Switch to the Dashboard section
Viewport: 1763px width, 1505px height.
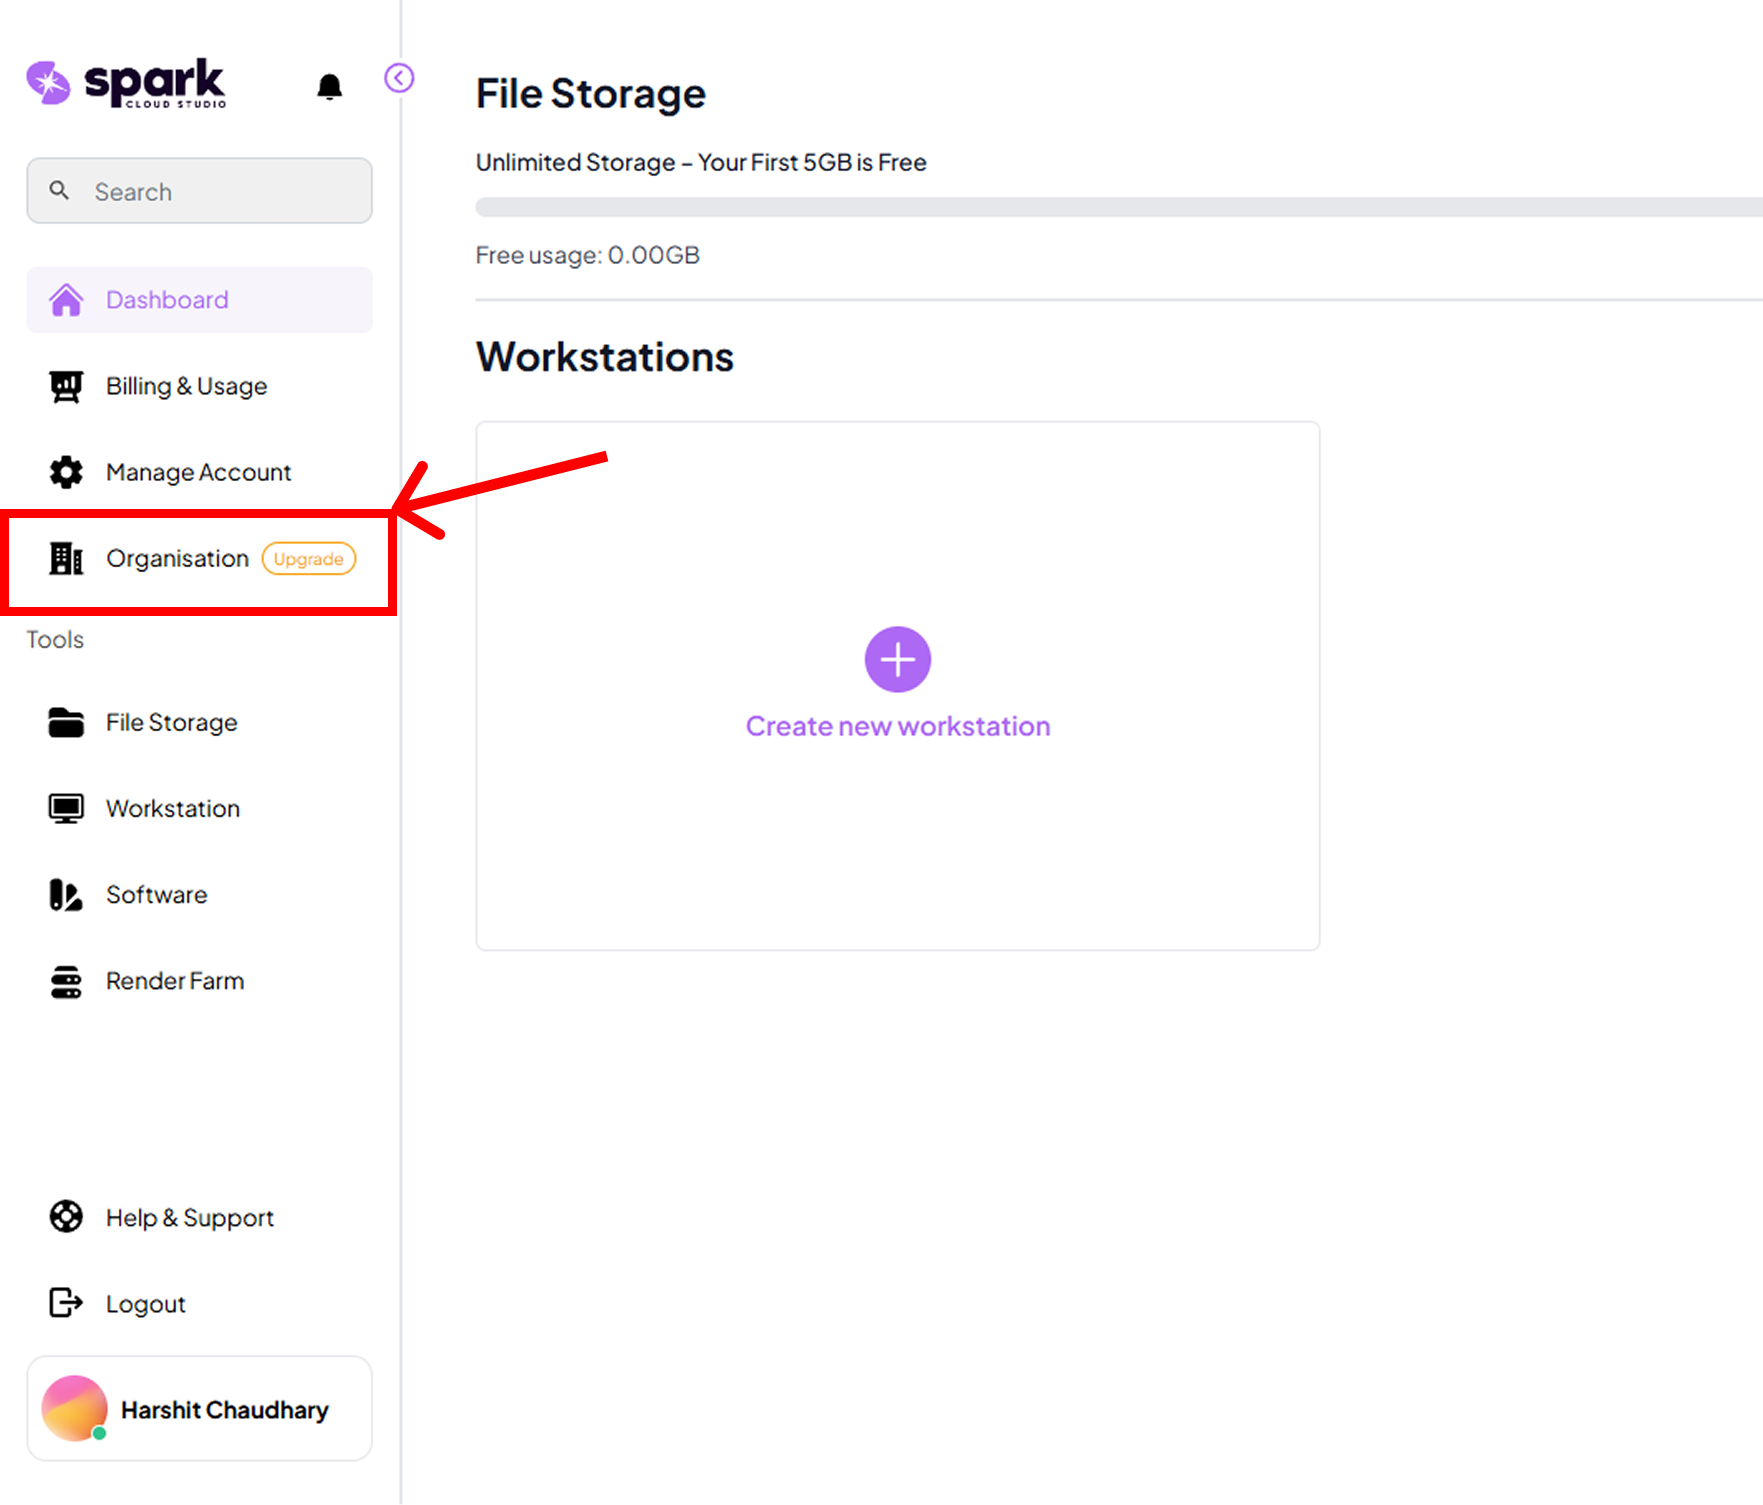[x=166, y=299]
